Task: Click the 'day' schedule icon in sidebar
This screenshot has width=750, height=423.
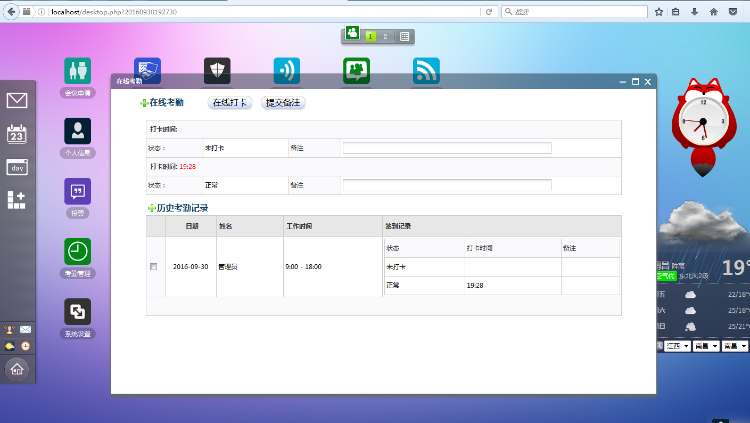Action: (17, 167)
